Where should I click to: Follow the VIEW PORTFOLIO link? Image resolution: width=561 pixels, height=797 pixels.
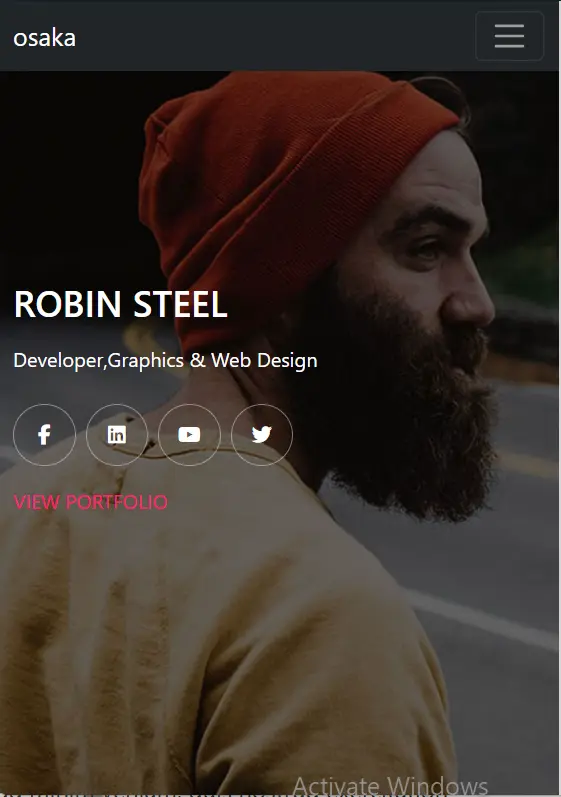pos(90,502)
